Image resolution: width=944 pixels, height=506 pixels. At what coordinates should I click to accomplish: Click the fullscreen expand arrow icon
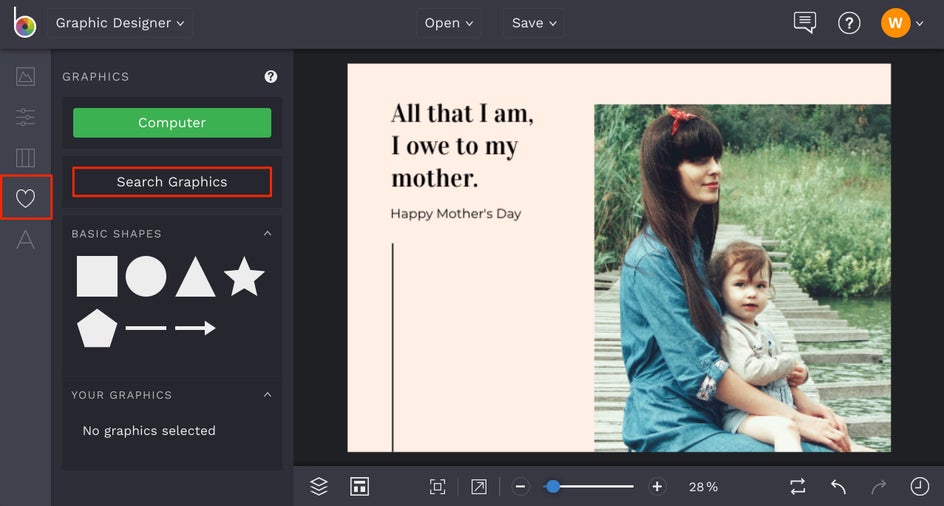479,487
